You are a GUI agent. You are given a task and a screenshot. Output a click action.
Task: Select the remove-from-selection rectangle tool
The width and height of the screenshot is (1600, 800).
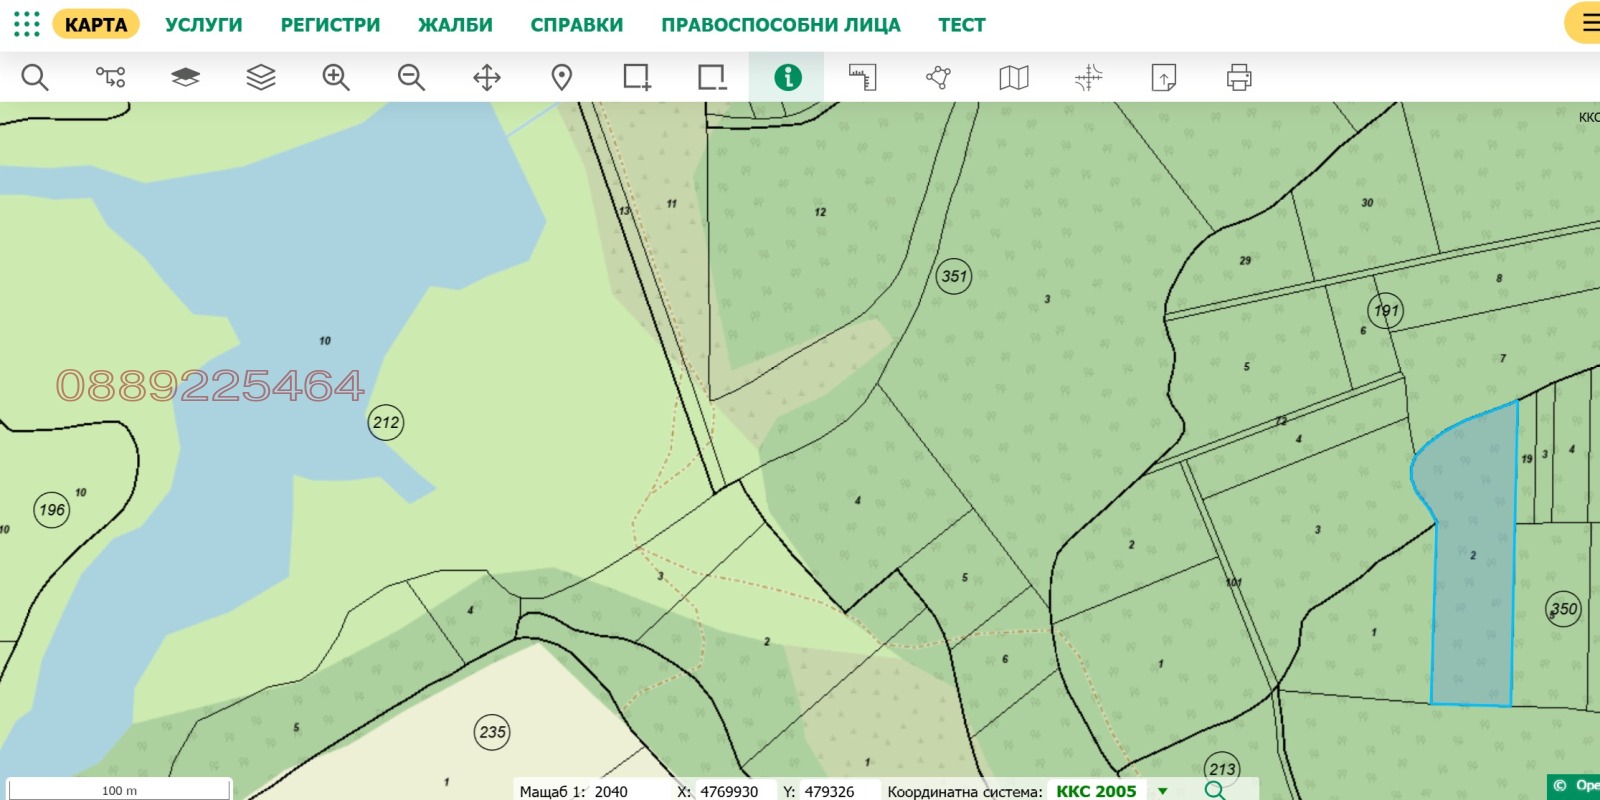tap(712, 77)
